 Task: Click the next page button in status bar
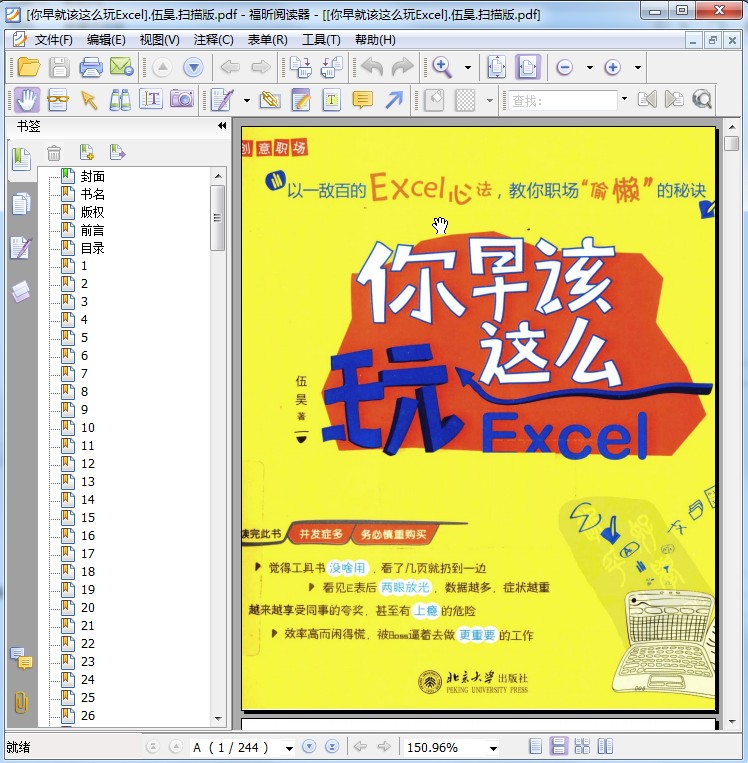309,746
